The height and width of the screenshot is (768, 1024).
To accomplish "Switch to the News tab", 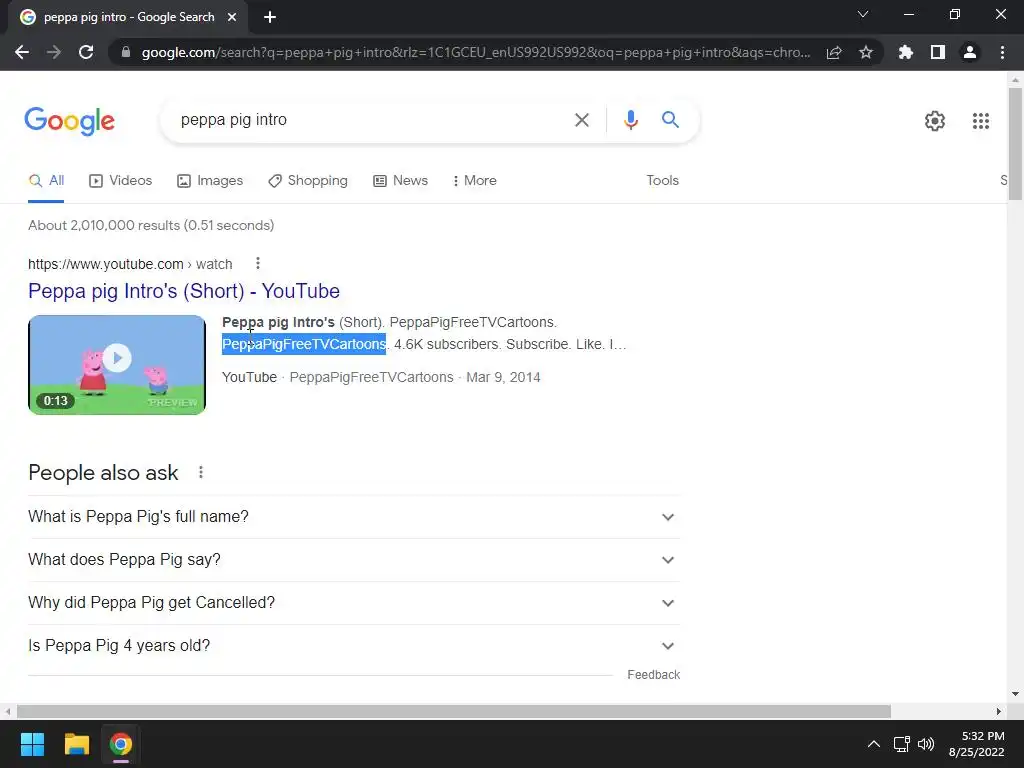I will point(400,181).
